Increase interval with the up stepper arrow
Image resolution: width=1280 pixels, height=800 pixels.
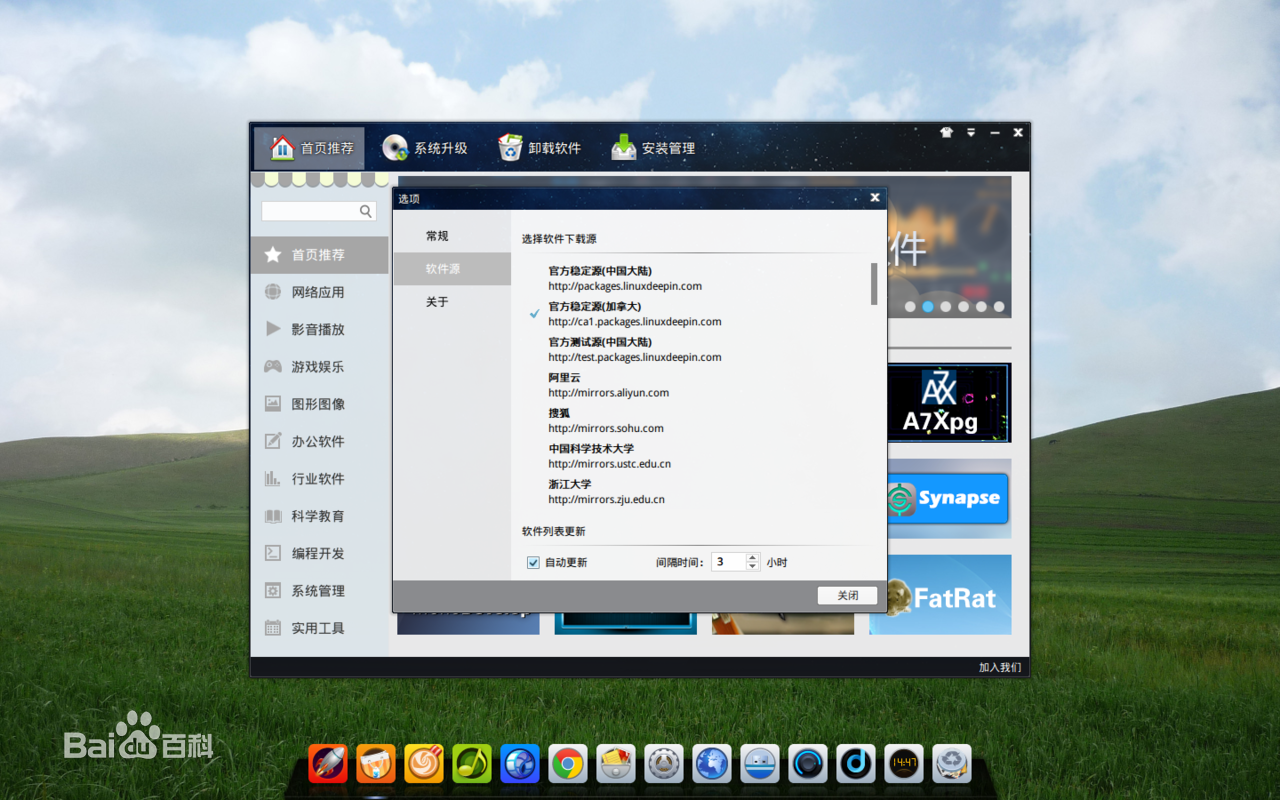point(753,557)
